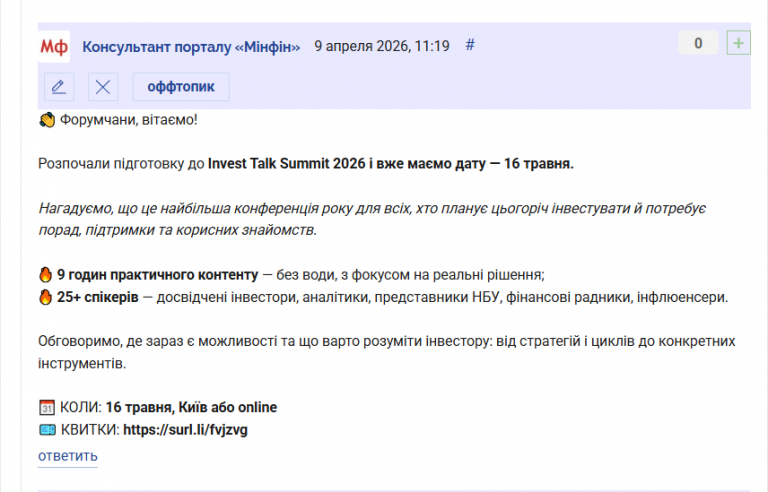
Task: Upvote the post with the plus icon
Action: 739,43
